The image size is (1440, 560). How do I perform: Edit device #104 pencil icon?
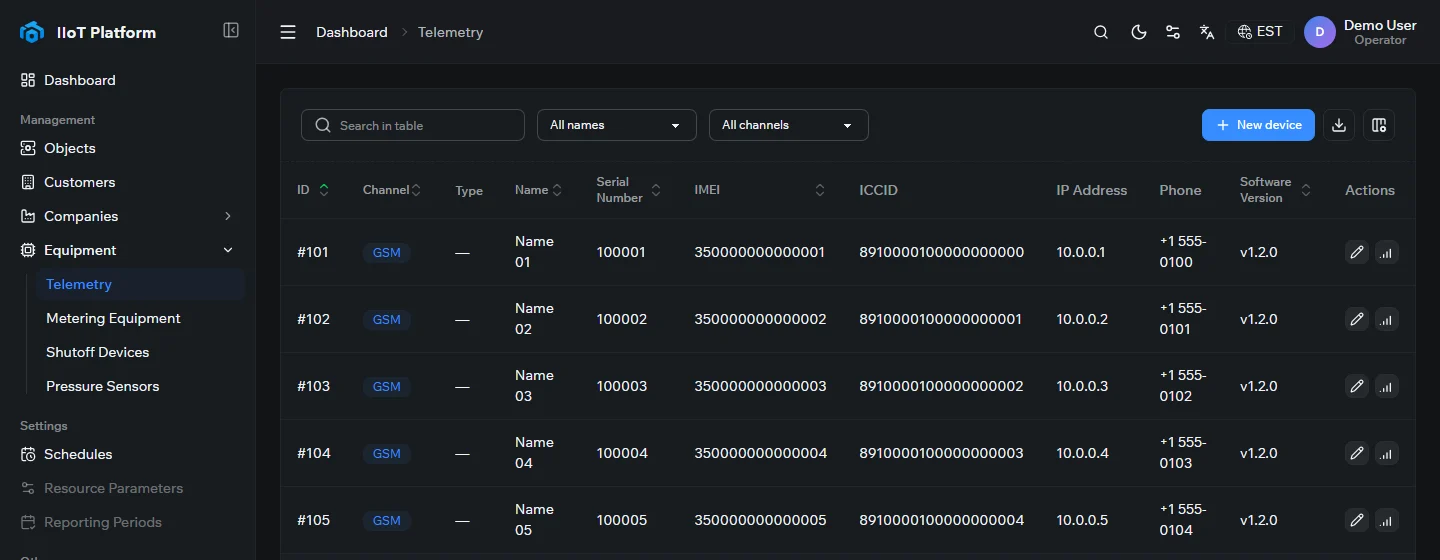(1357, 453)
